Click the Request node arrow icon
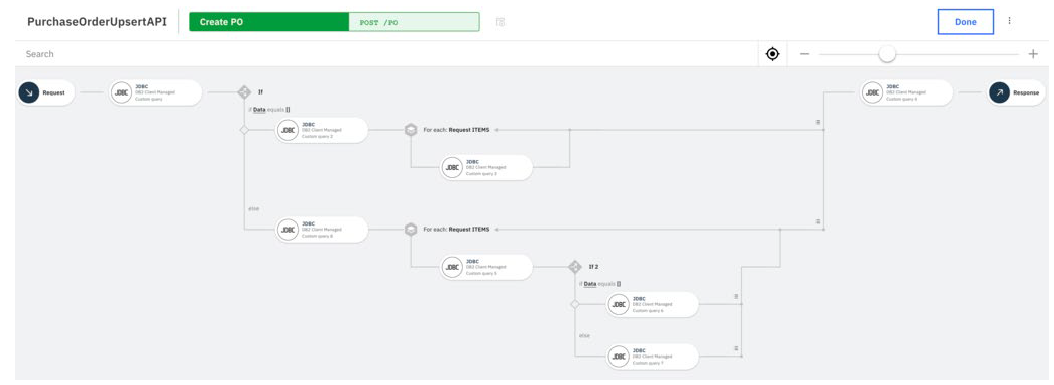 (29, 93)
